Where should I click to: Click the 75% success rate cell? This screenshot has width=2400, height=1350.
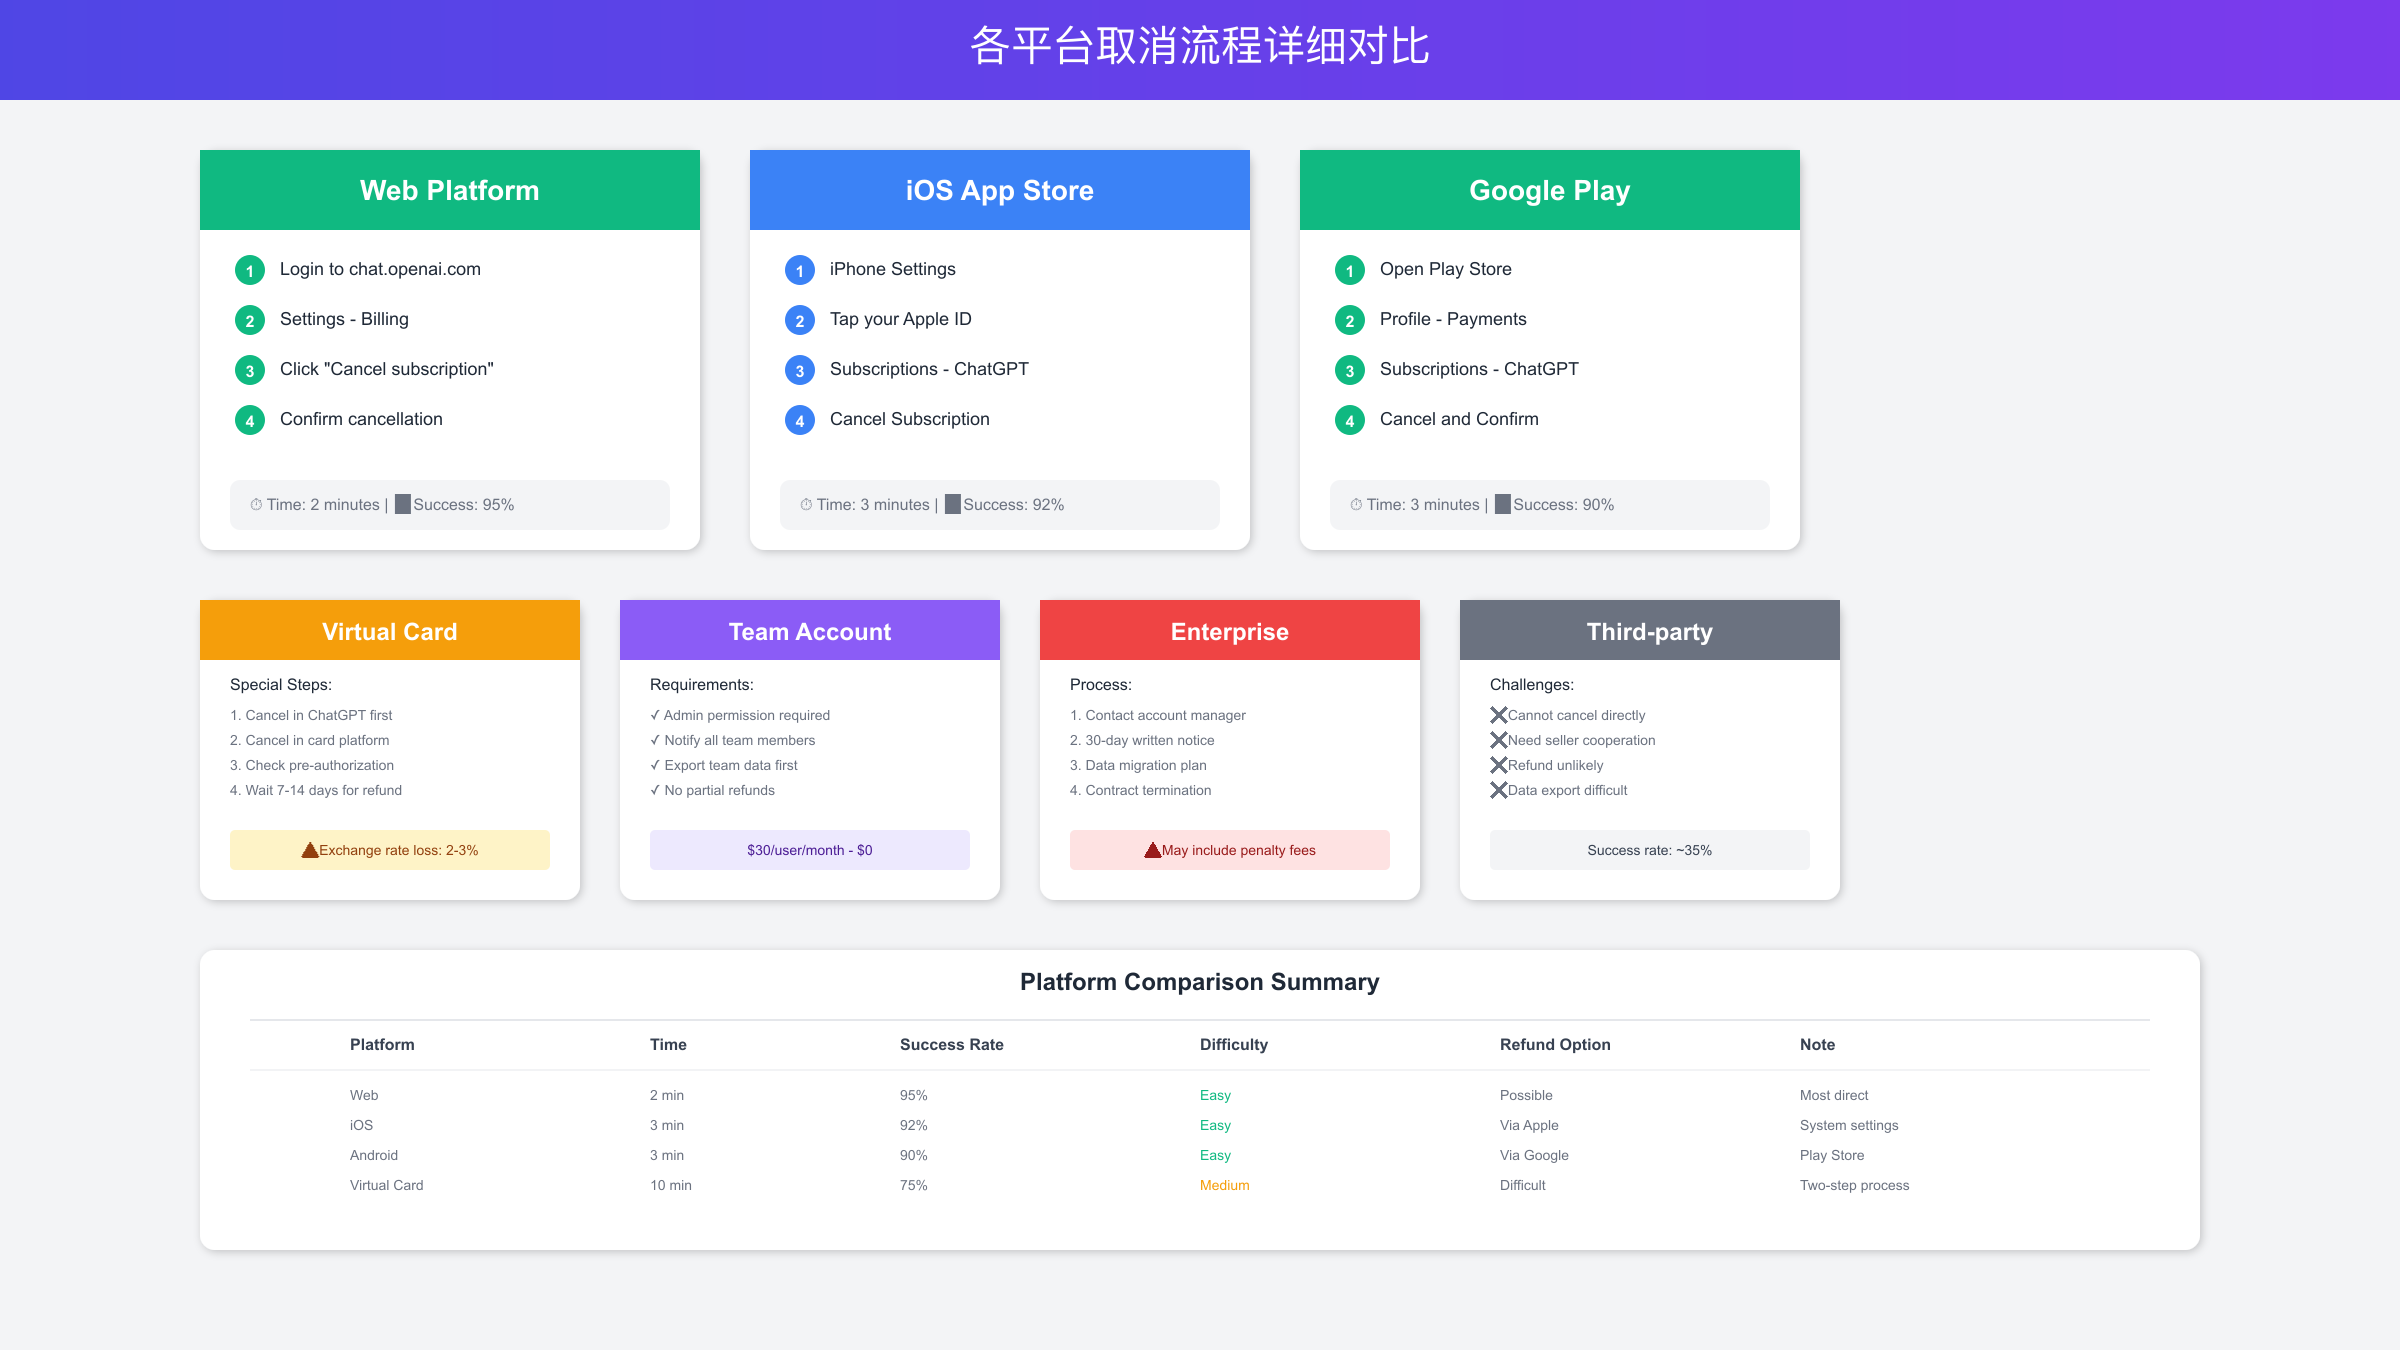914,1185
